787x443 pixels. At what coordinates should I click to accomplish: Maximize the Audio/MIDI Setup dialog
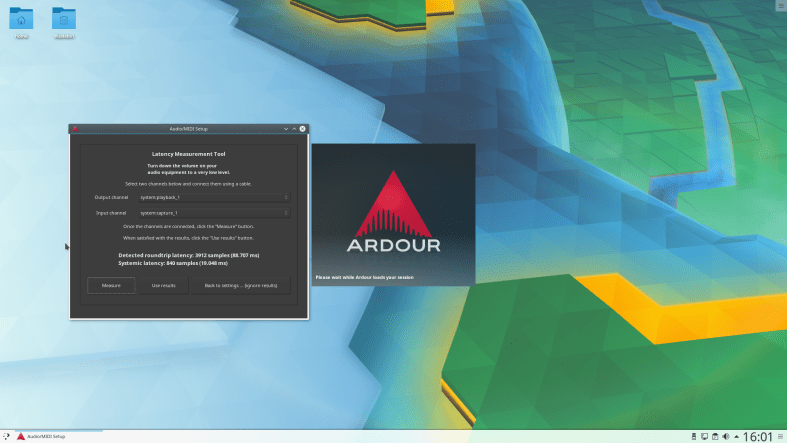click(x=294, y=129)
